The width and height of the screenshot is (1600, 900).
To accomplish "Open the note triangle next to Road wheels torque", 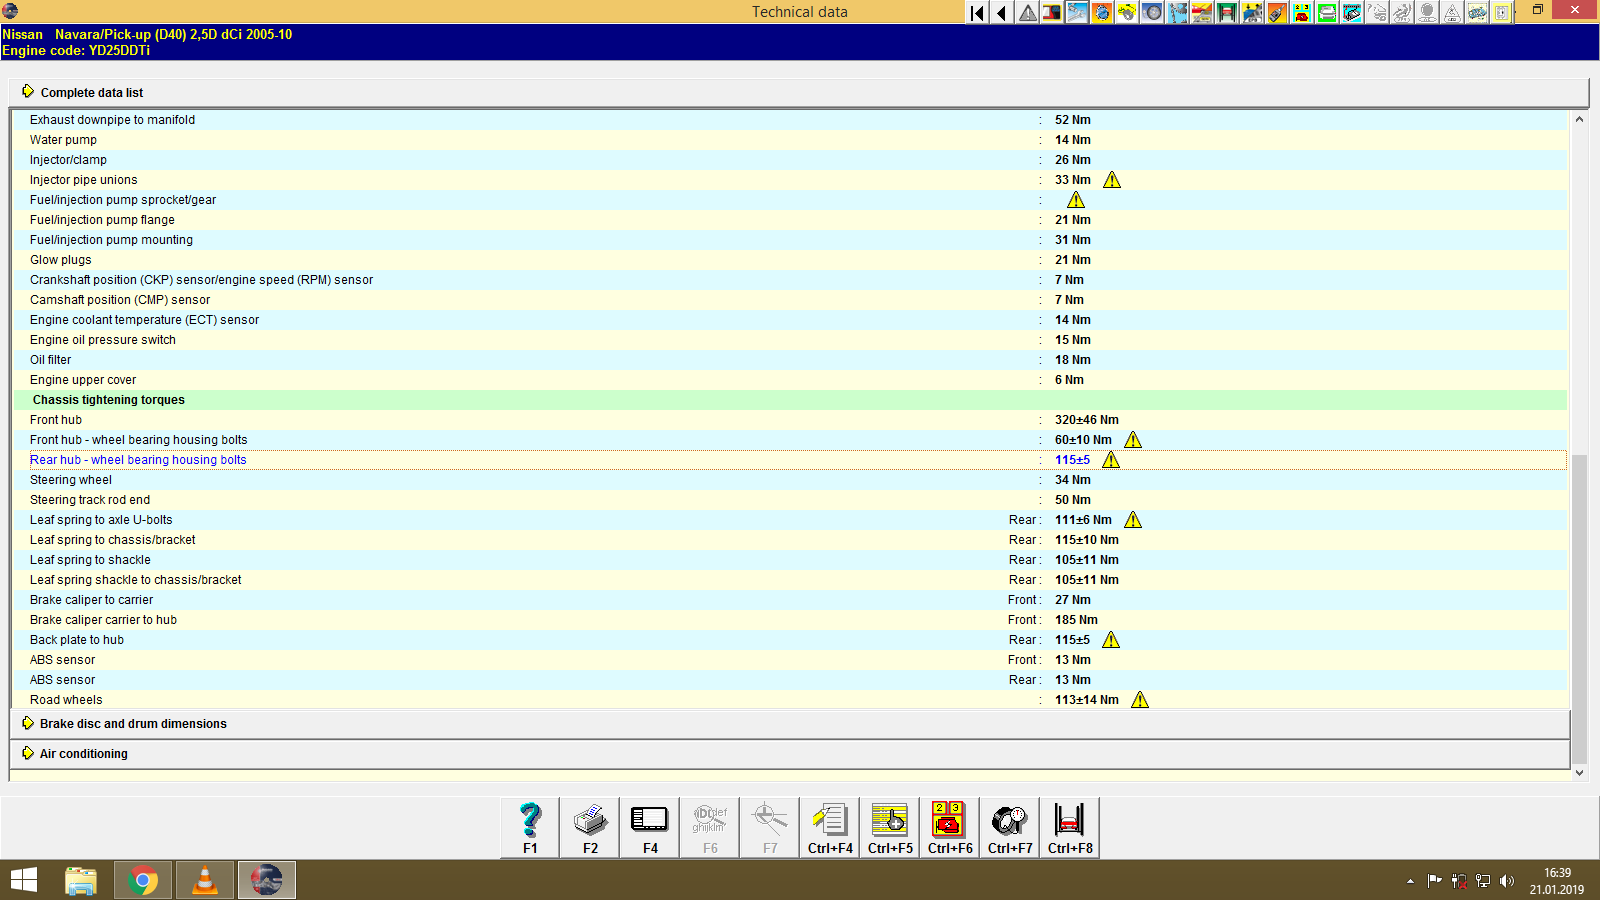I will click(x=1140, y=700).
